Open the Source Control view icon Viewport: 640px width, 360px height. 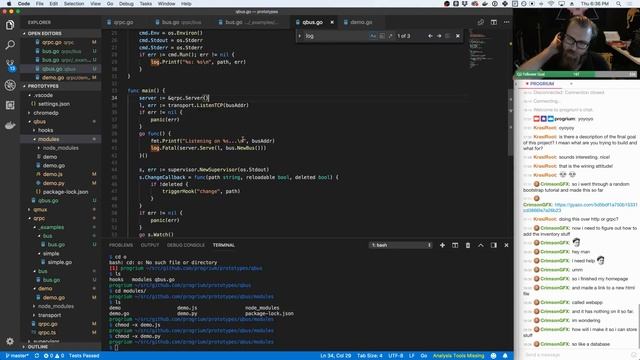(x=10, y=65)
